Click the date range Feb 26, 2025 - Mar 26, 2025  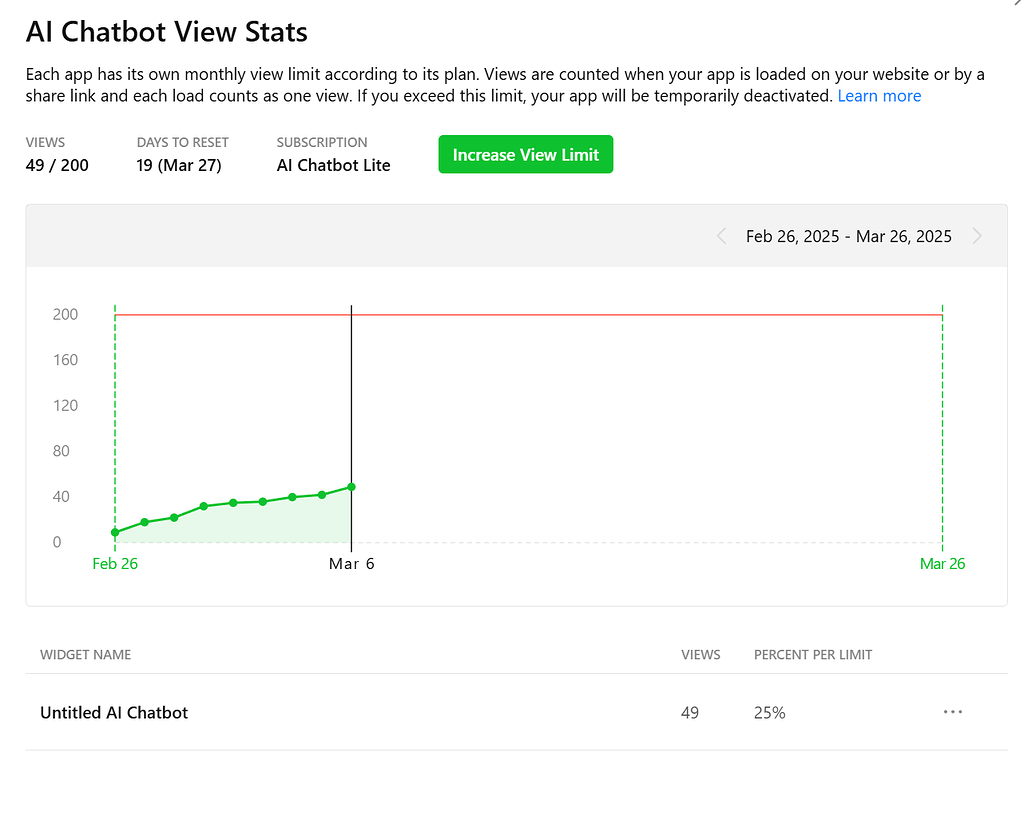[849, 237]
